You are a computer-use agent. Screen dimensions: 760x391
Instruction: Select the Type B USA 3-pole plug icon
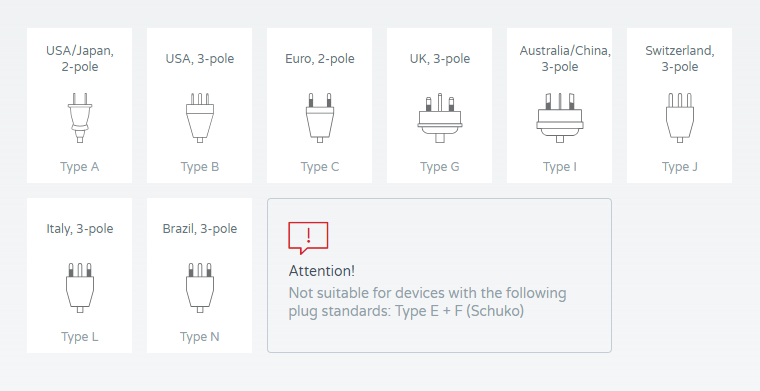(200, 118)
